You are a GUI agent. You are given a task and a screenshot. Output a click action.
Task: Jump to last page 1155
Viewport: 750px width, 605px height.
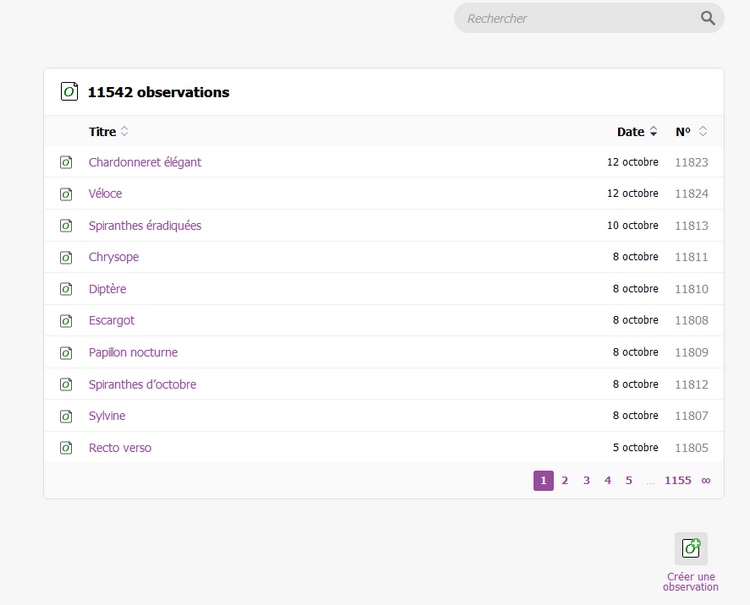[677, 481]
